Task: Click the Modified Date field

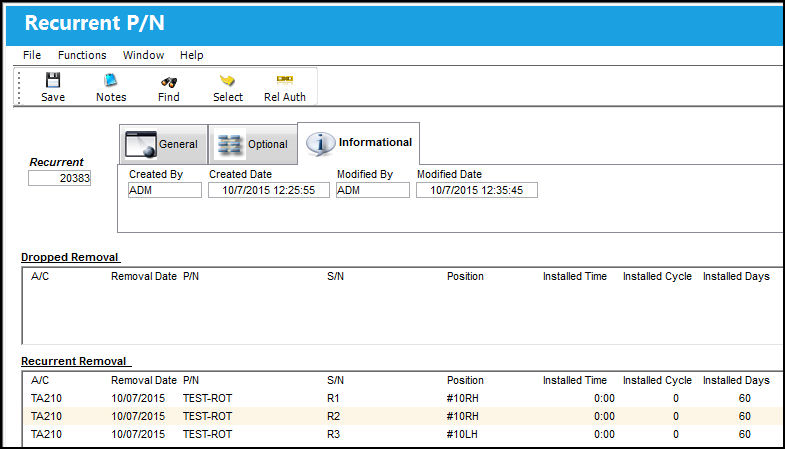Action: click(x=477, y=190)
